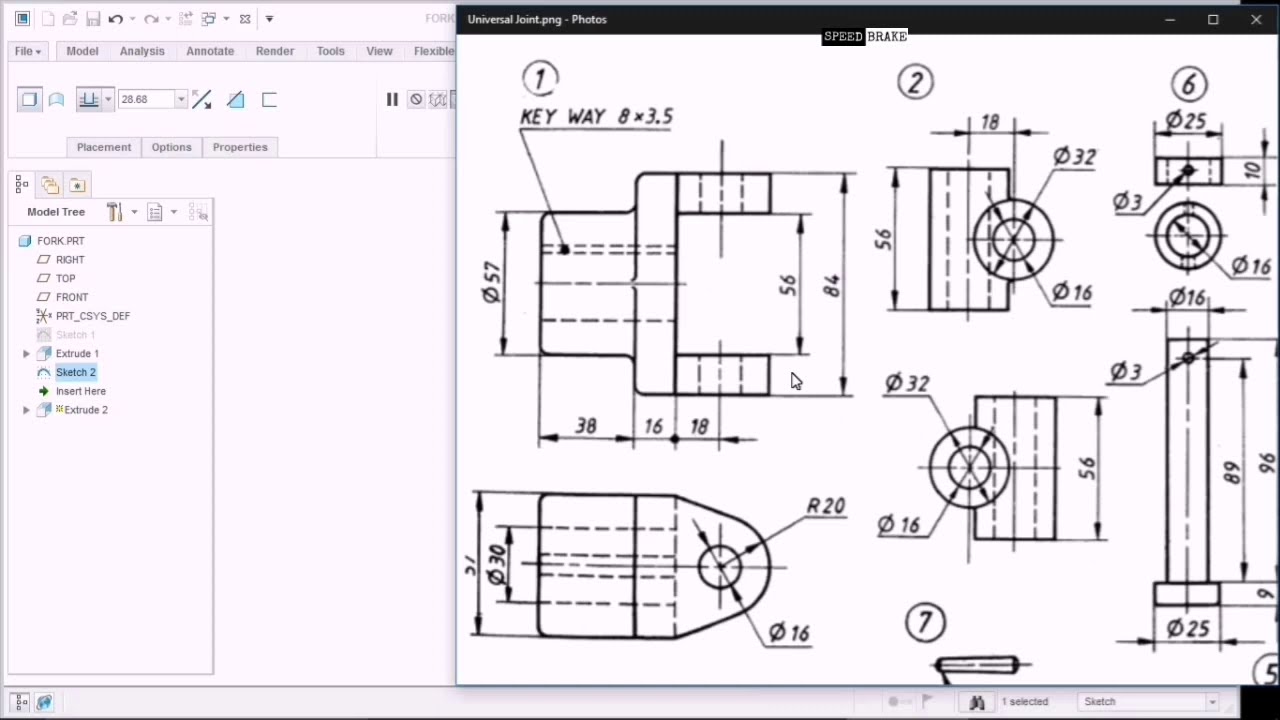1280x720 pixels.
Task: Click the Model Tree show list icon
Action: click(x=155, y=212)
